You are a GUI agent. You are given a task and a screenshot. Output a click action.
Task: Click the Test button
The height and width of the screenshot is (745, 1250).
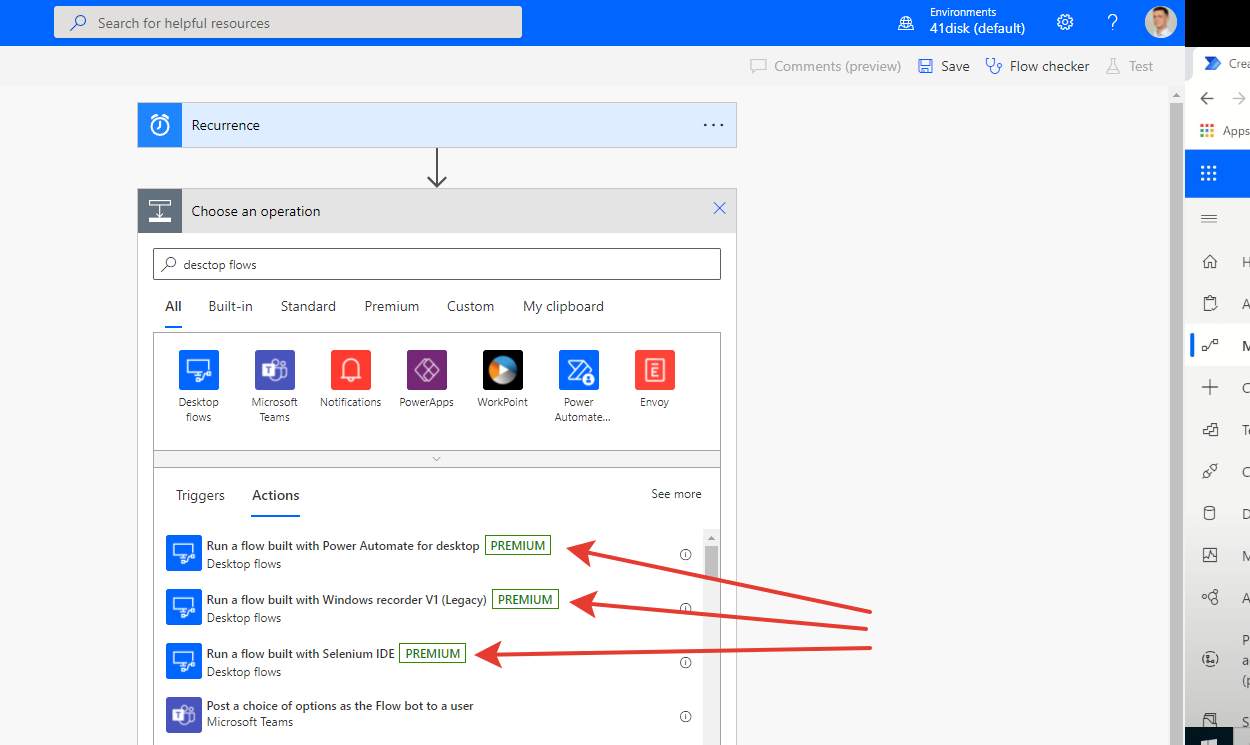click(x=1129, y=66)
